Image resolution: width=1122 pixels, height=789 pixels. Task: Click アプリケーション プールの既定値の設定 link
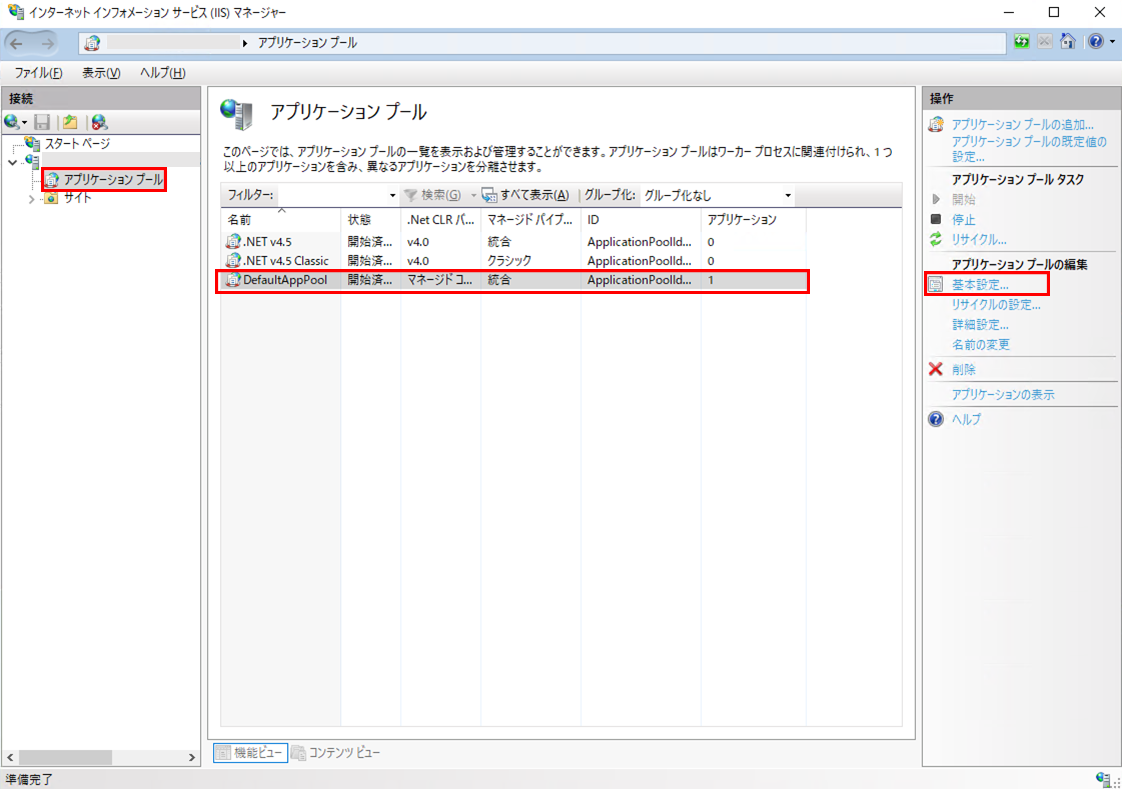1029,149
